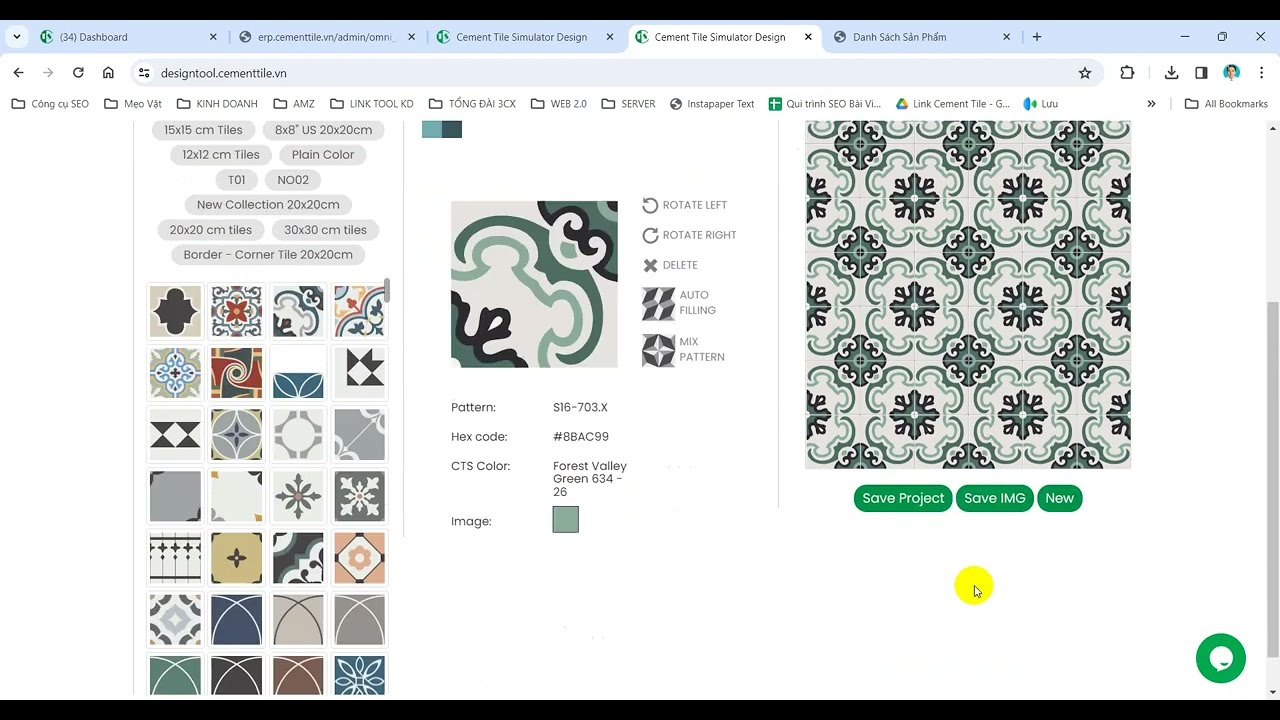Screen dimensions: 1280x720
Task: Open the Công cụ SEO bookmark folder
Action: [50, 104]
